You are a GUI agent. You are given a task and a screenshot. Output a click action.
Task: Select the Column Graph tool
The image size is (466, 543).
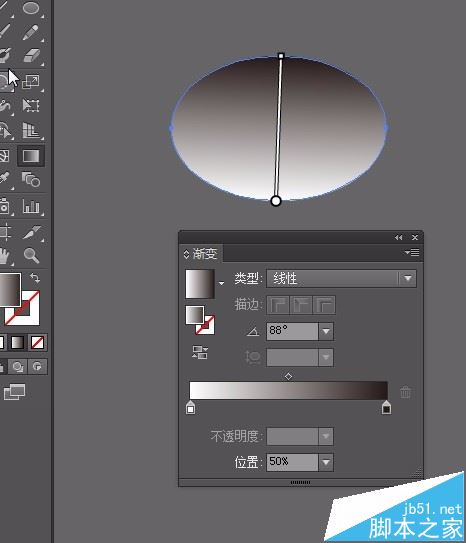click(x=31, y=206)
